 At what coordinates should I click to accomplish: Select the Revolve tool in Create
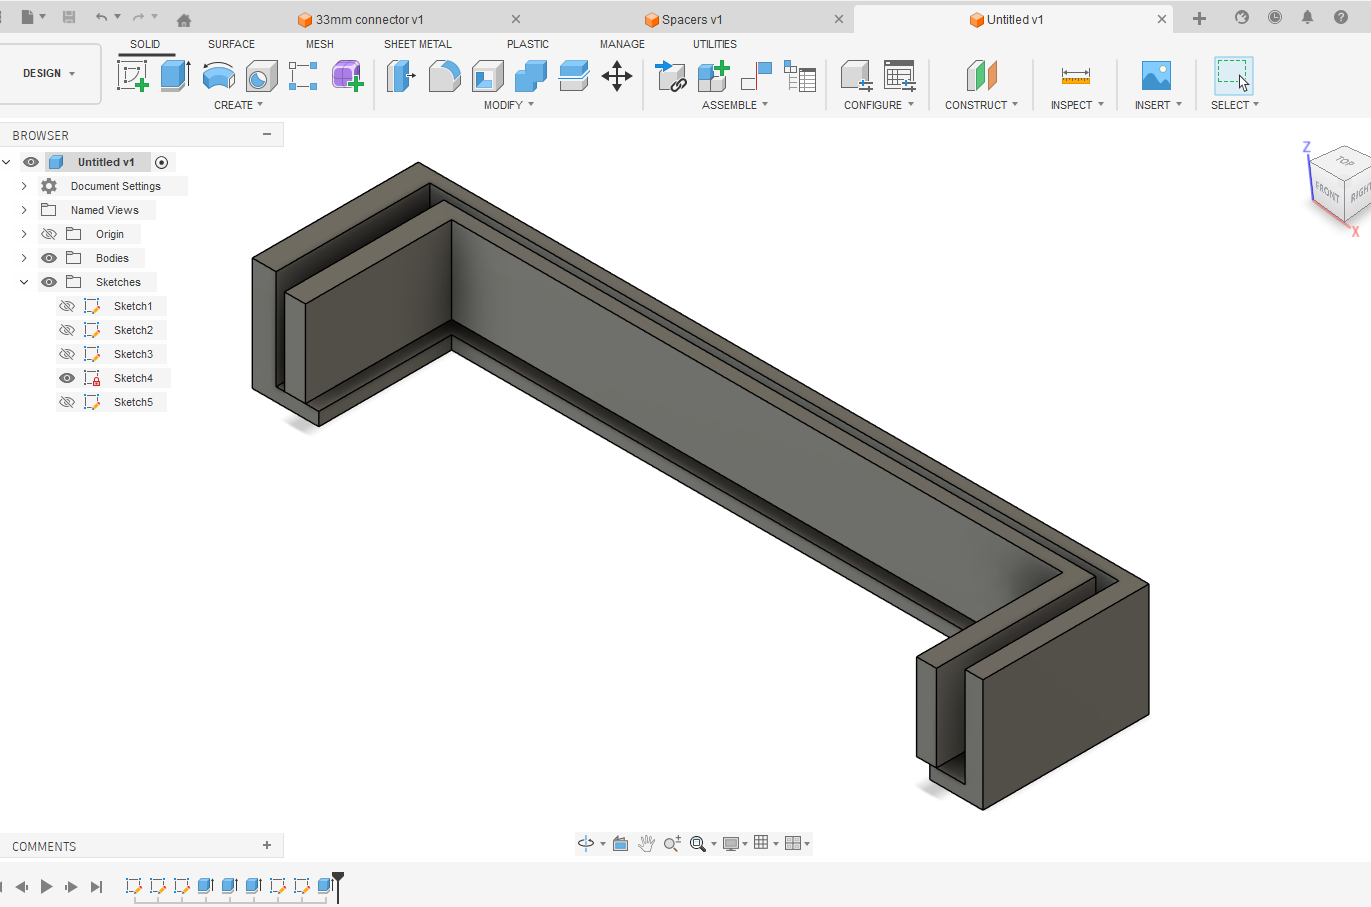click(218, 76)
